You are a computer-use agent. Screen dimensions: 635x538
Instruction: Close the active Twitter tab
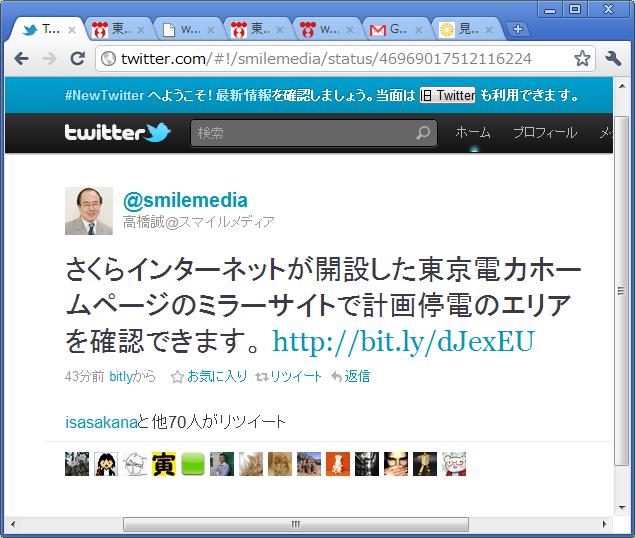point(72,30)
